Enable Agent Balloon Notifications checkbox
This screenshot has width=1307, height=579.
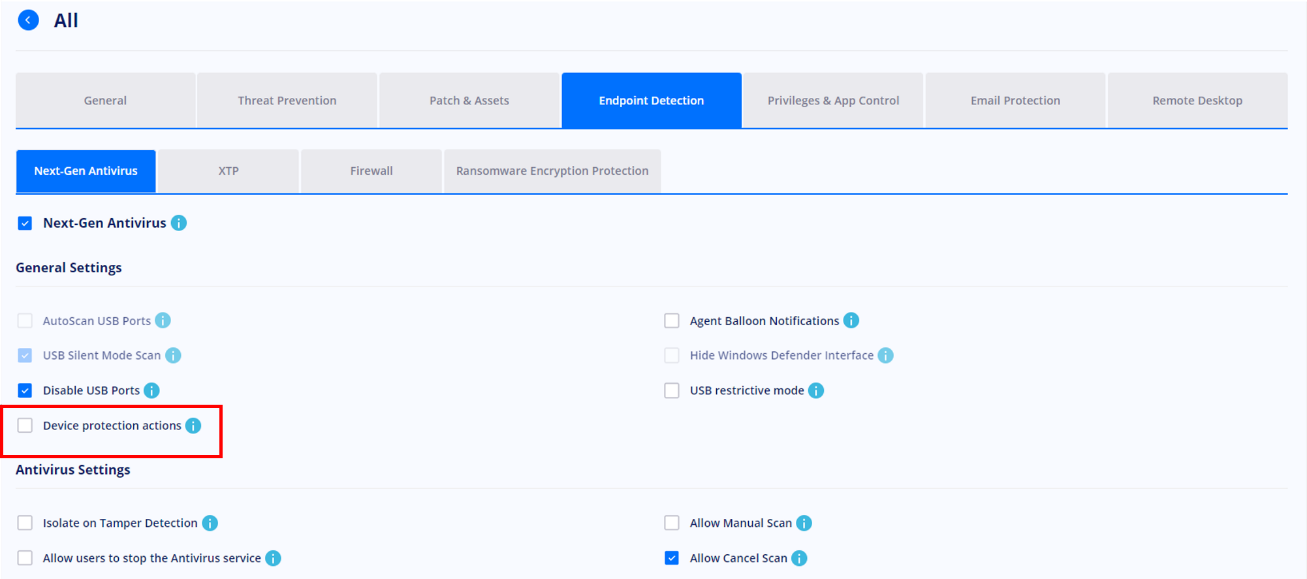click(x=672, y=321)
